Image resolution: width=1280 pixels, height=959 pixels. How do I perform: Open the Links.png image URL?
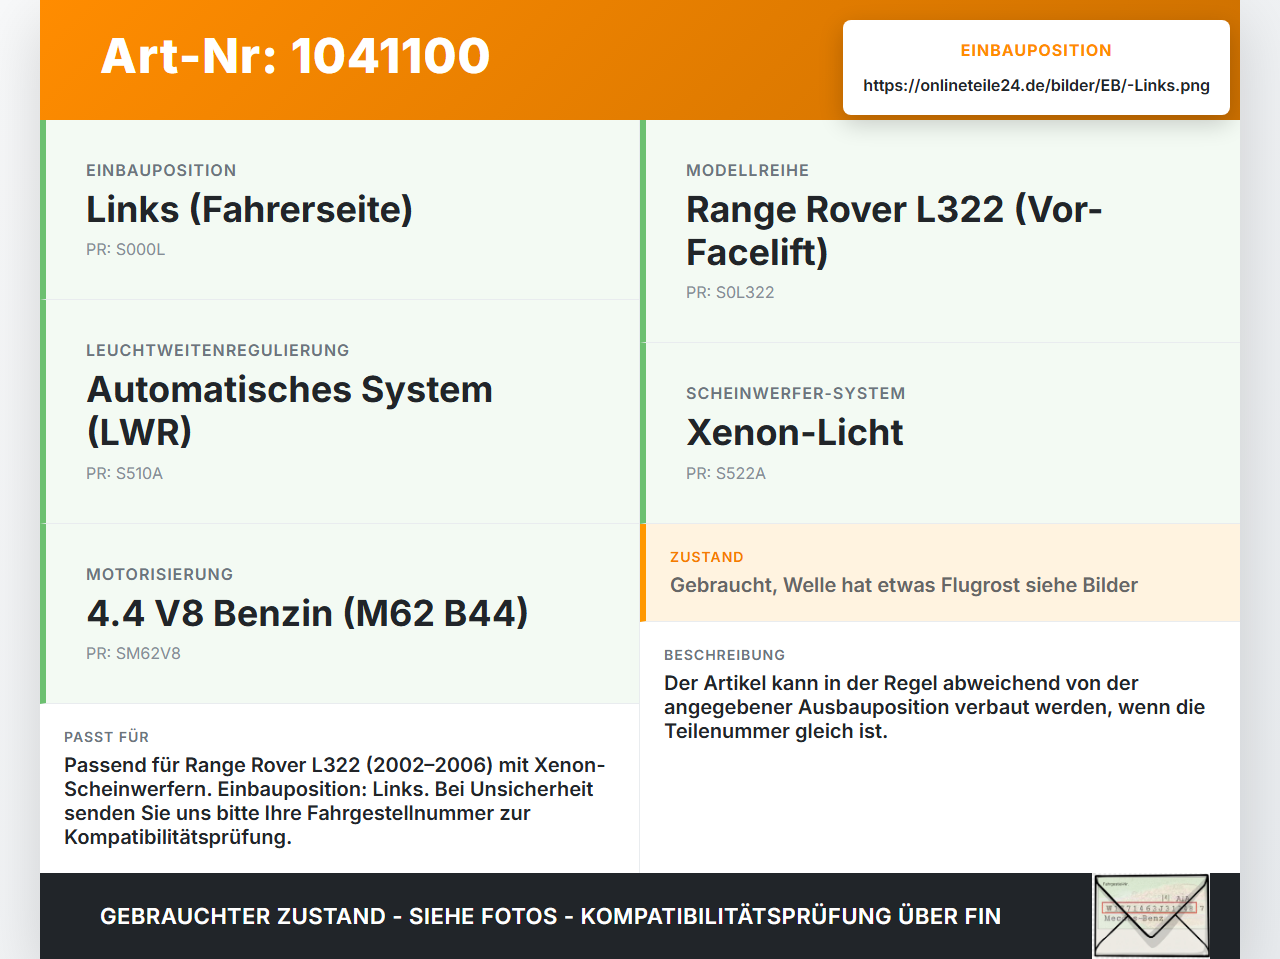click(x=1036, y=85)
